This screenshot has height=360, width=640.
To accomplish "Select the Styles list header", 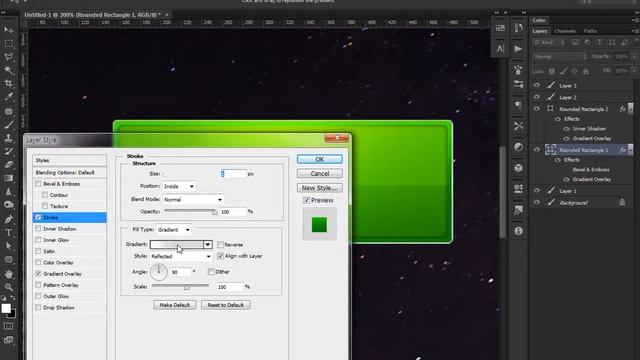I will pyautogui.click(x=69, y=160).
